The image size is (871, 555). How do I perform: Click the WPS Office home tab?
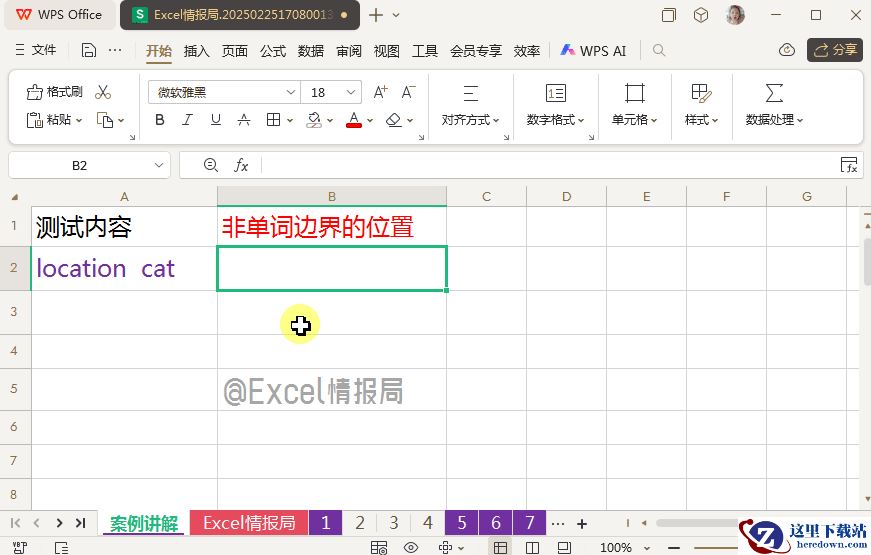(x=60, y=15)
